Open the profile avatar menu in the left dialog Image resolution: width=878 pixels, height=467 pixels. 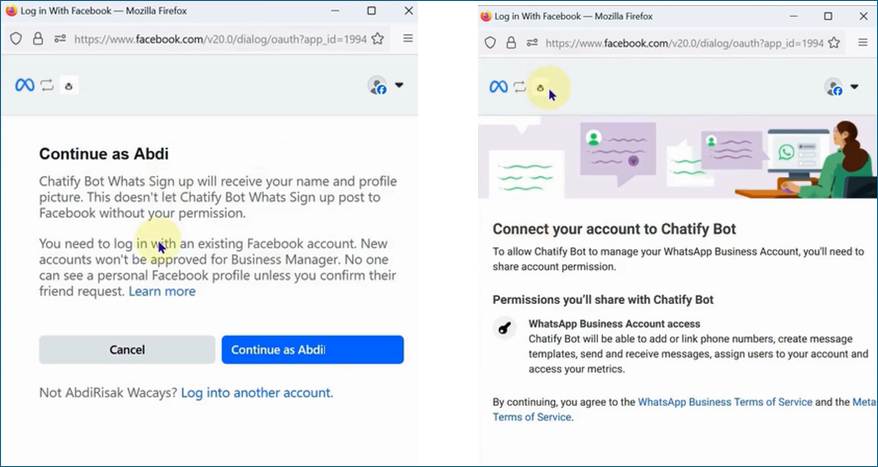point(377,86)
